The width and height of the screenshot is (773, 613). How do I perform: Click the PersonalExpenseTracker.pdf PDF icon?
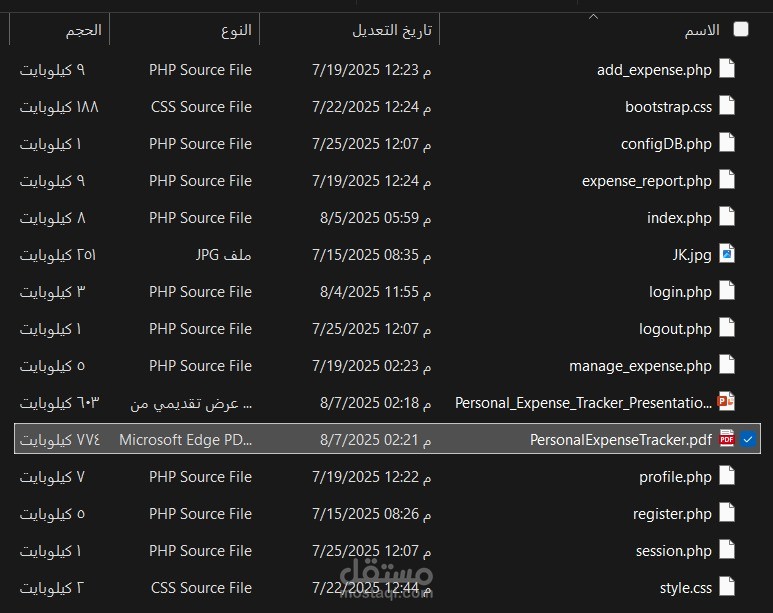[727, 438]
